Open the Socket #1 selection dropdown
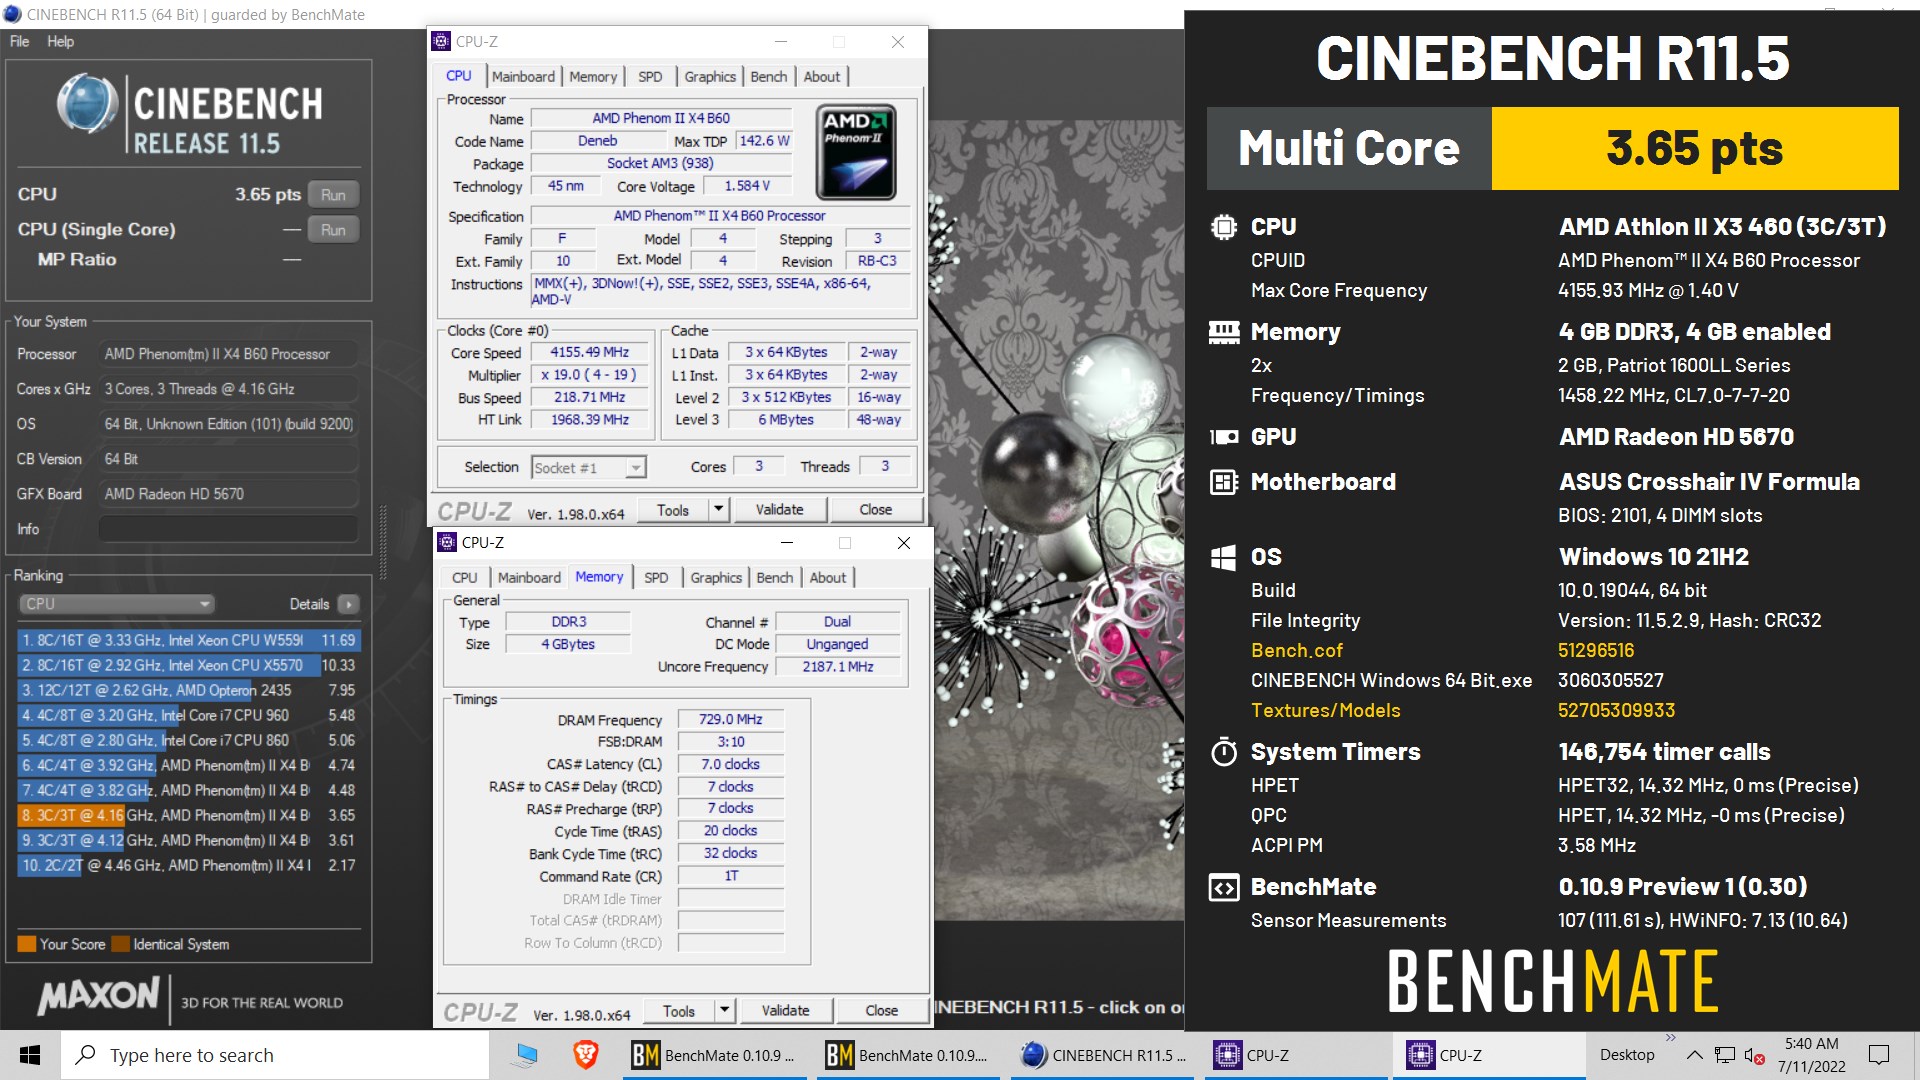The width and height of the screenshot is (1920, 1080). coord(589,467)
